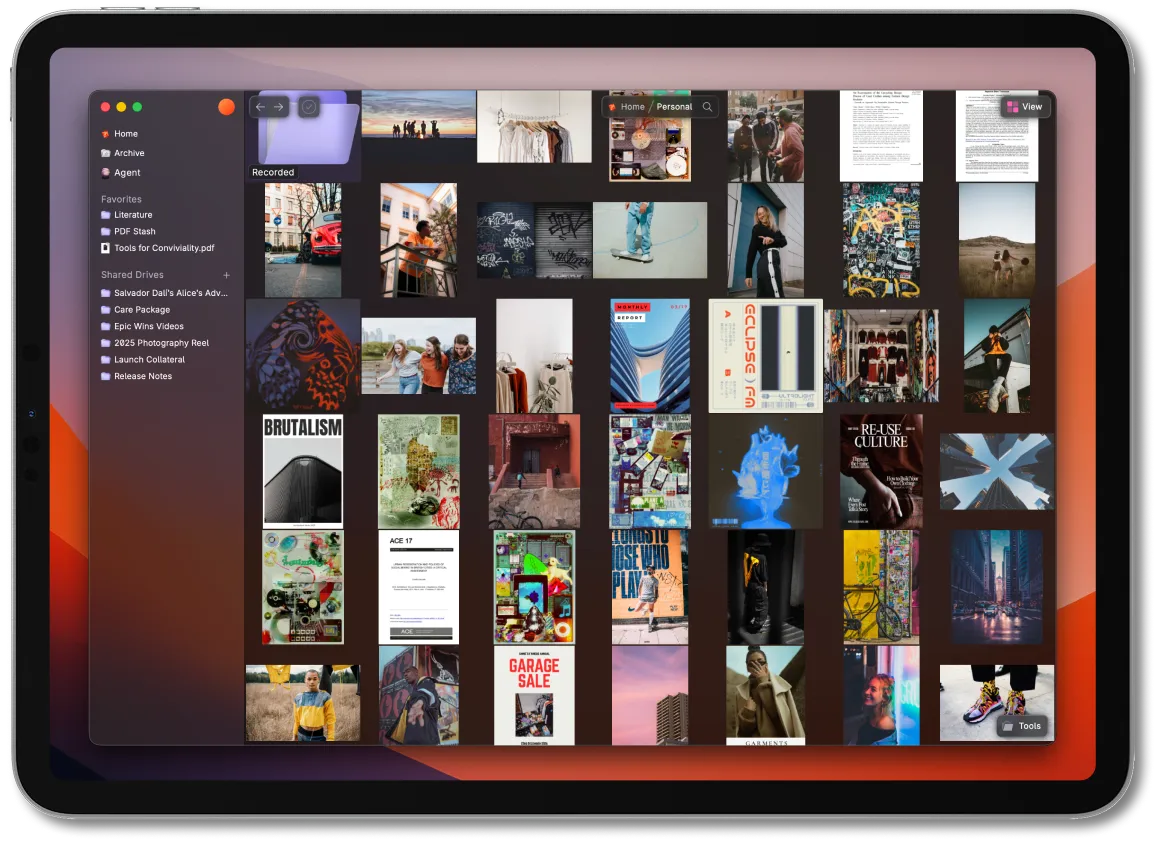Image resolution: width=1163 pixels, height=844 pixels.
Task: Open the PDF Stash folder
Action: click(x=134, y=232)
